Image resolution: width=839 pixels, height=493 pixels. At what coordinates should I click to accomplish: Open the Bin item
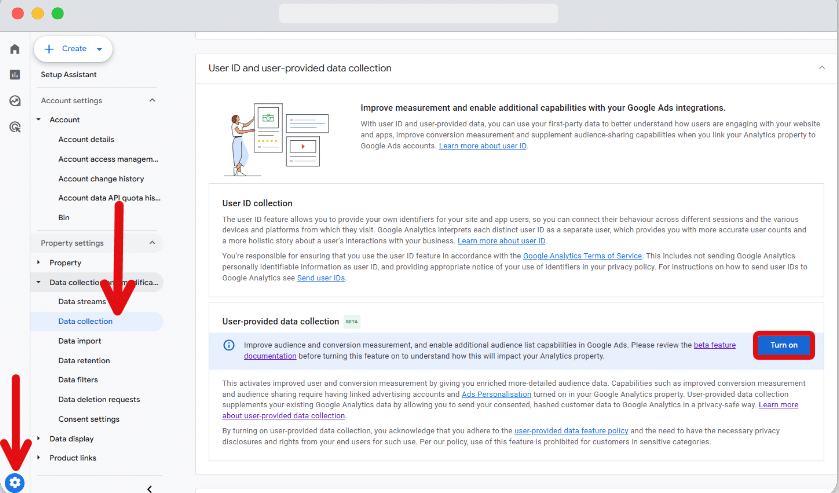pos(64,217)
